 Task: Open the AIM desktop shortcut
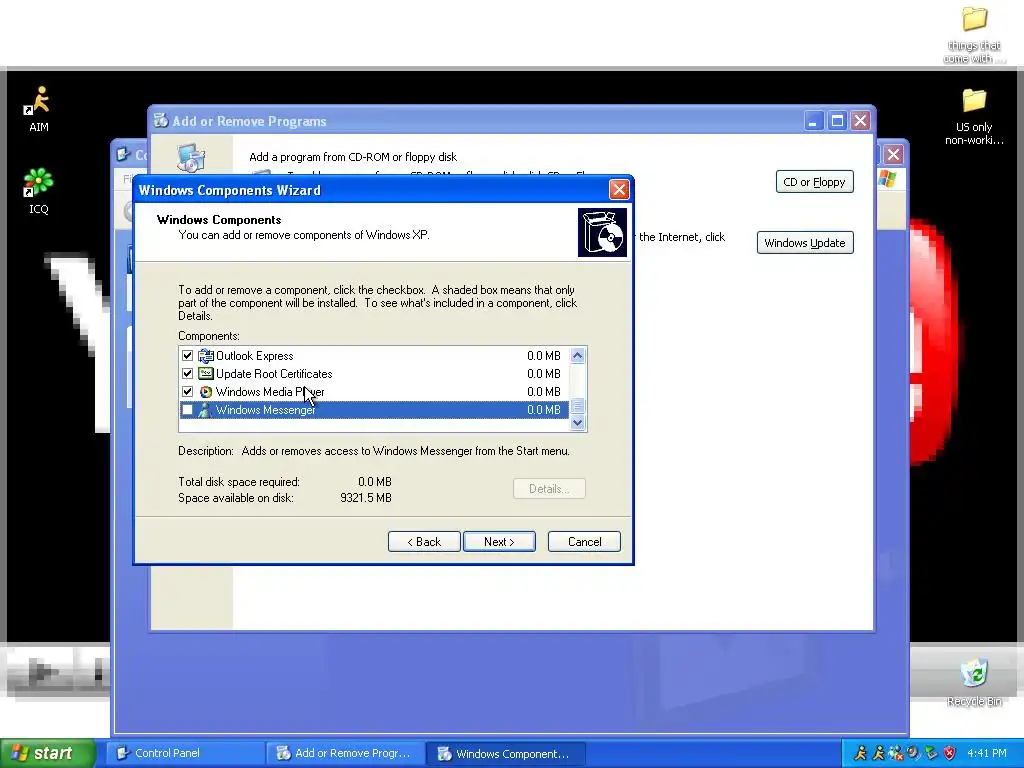click(39, 109)
